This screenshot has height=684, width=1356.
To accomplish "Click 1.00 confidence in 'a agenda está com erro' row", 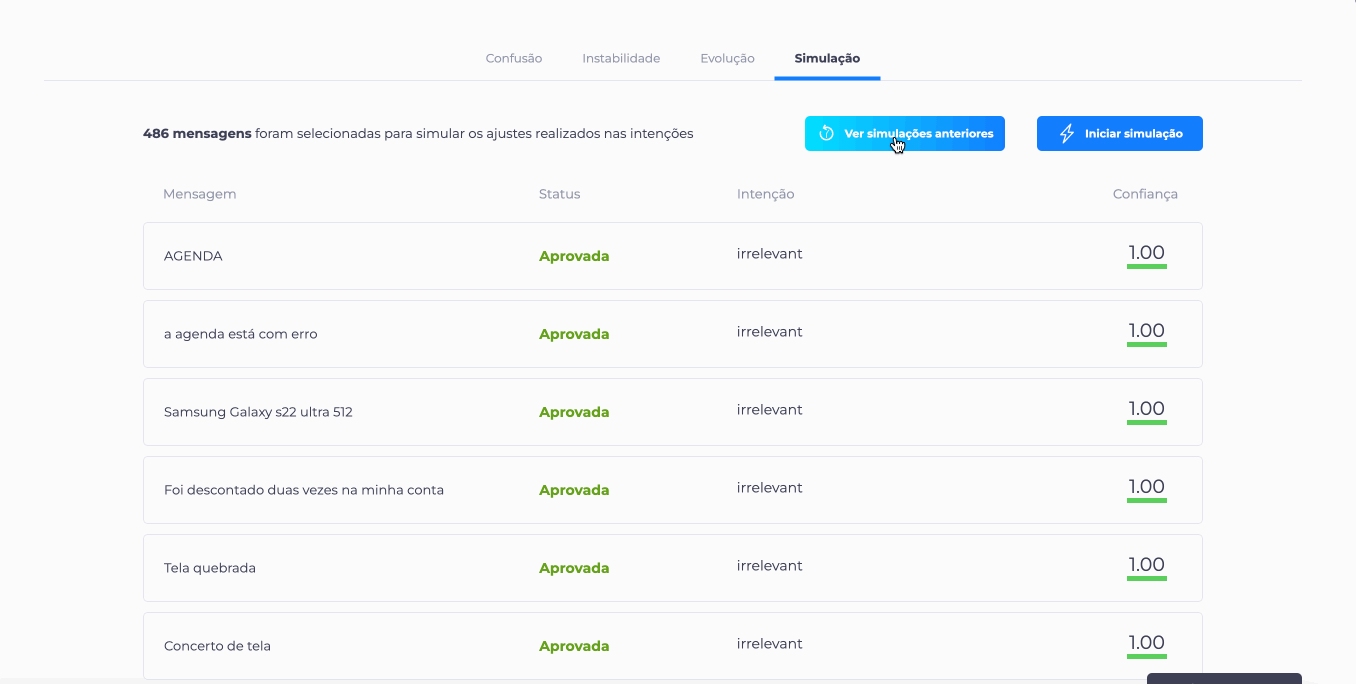I will click(1147, 331).
